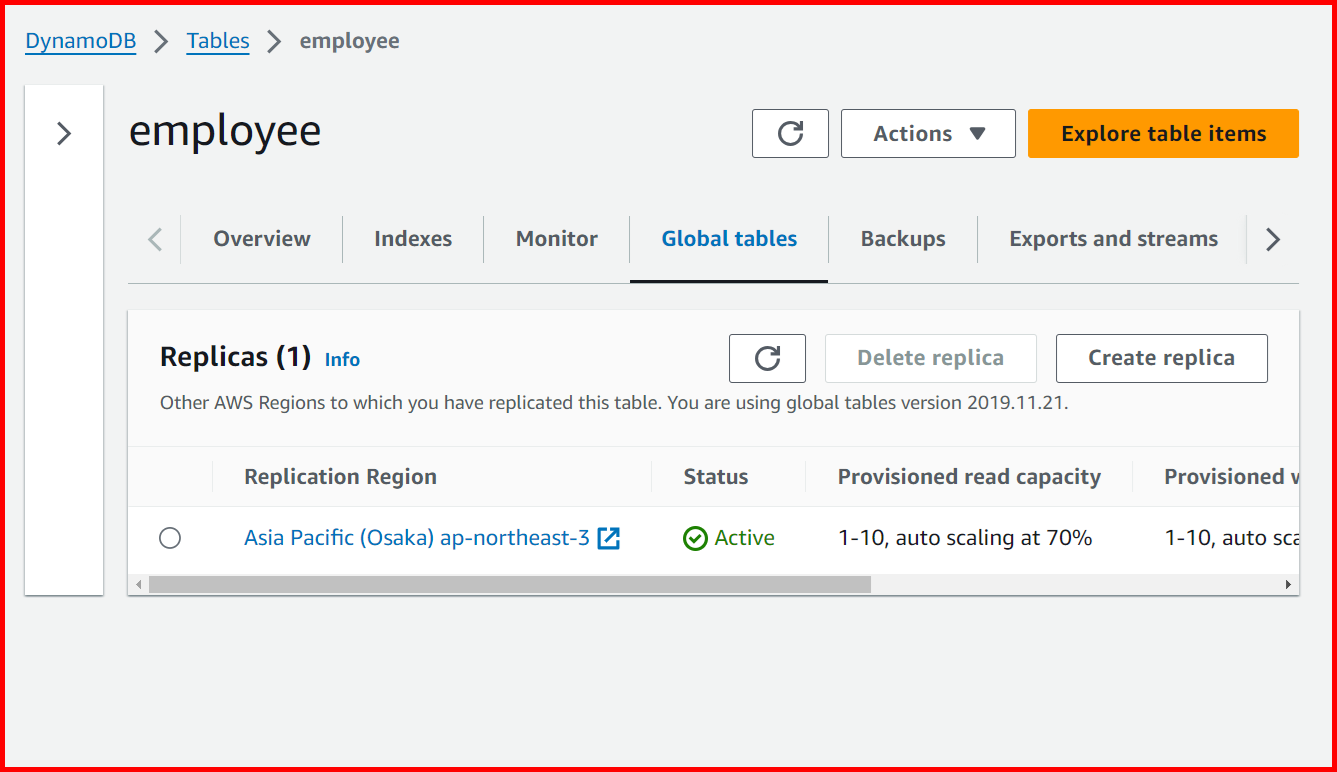Switch to the Backups tab
Image resolution: width=1337 pixels, height=772 pixels.
(x=902, y=239)
